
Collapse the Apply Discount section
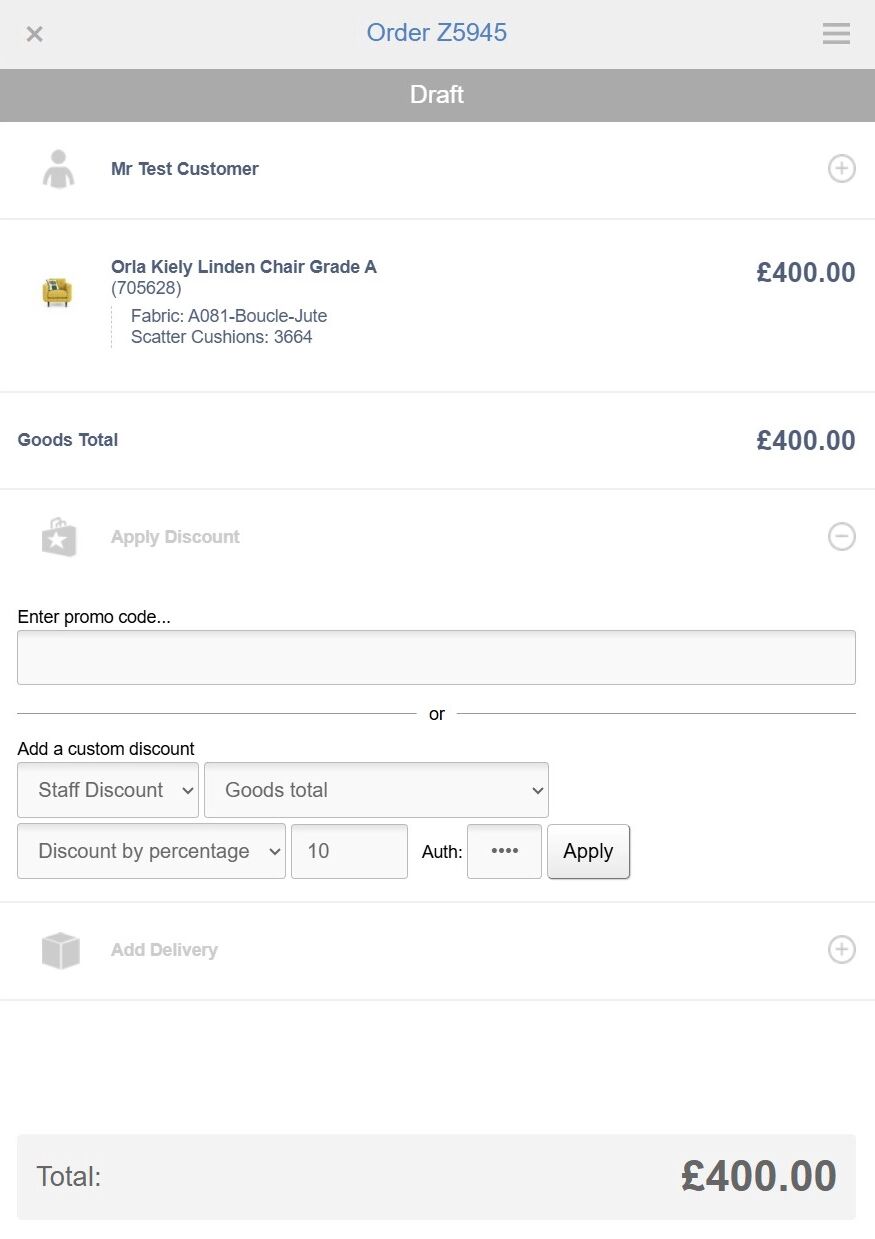[x=841, y=537]
